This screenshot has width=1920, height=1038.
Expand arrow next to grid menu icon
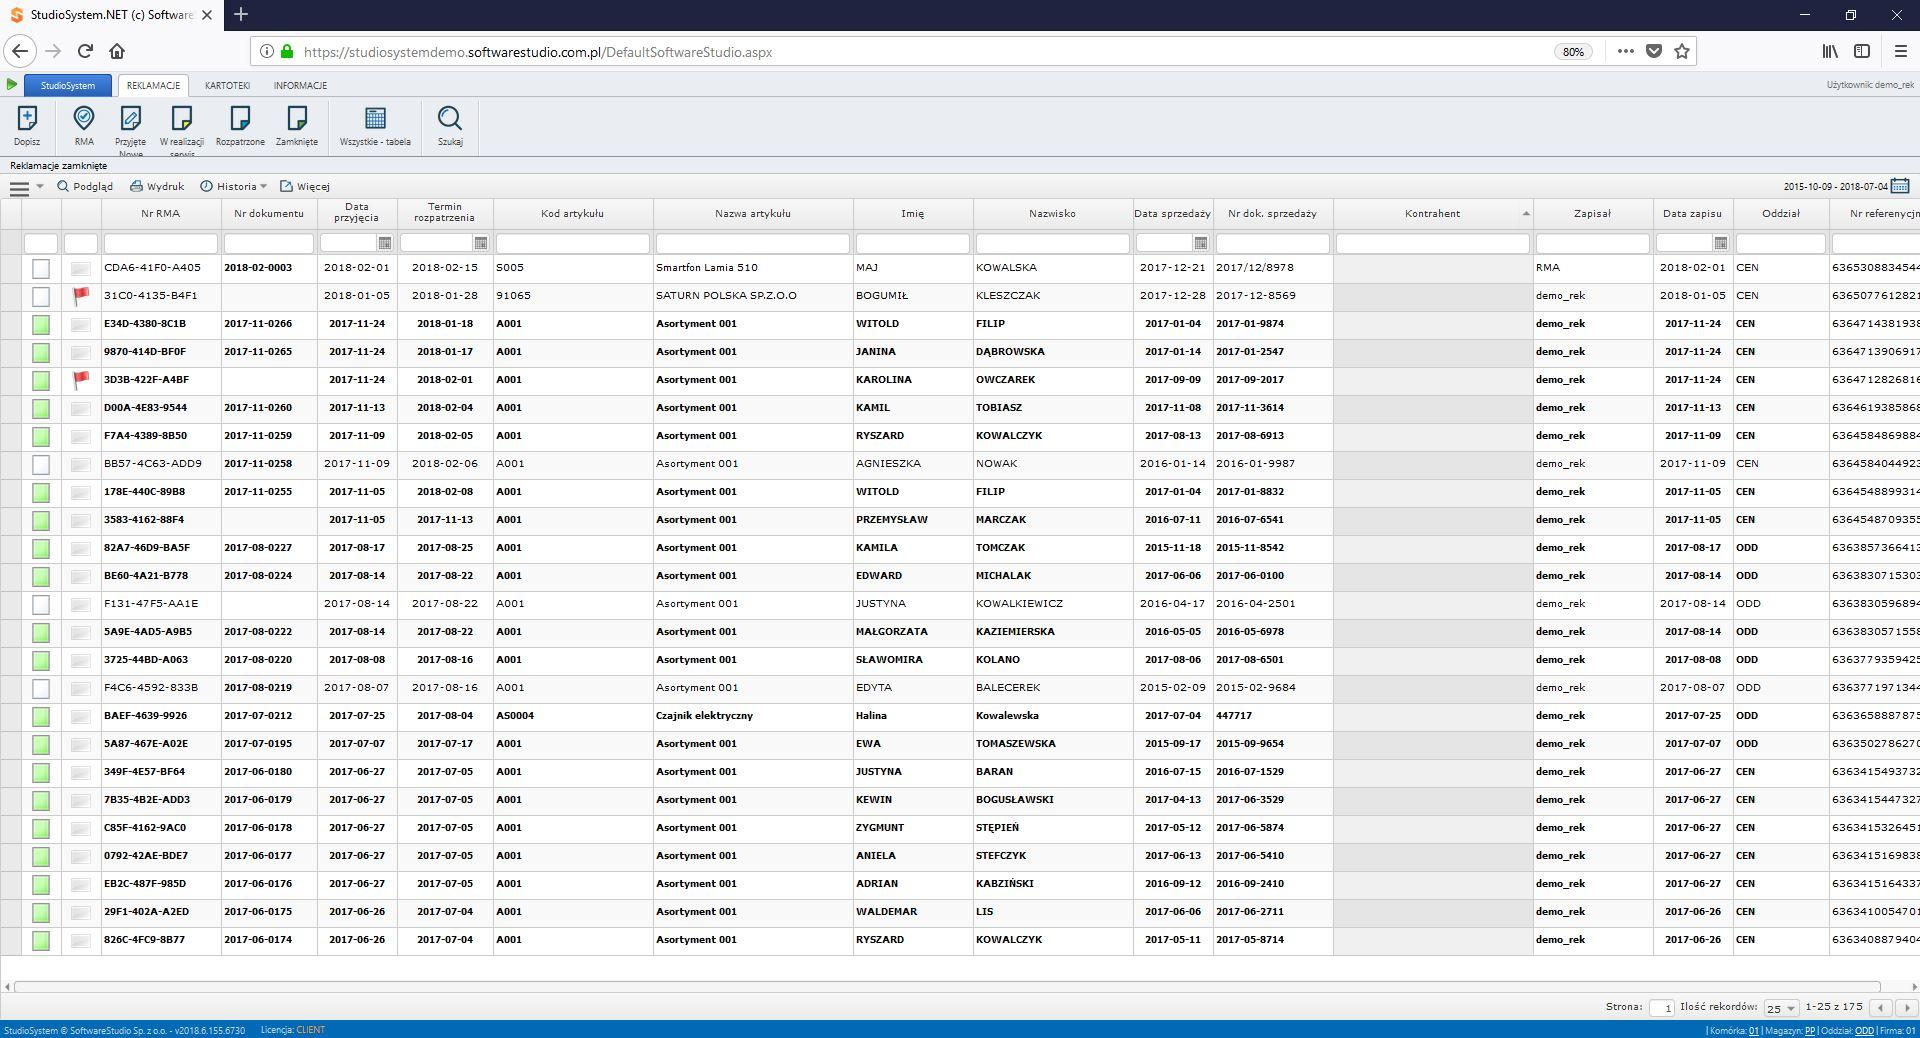[40, 187]
